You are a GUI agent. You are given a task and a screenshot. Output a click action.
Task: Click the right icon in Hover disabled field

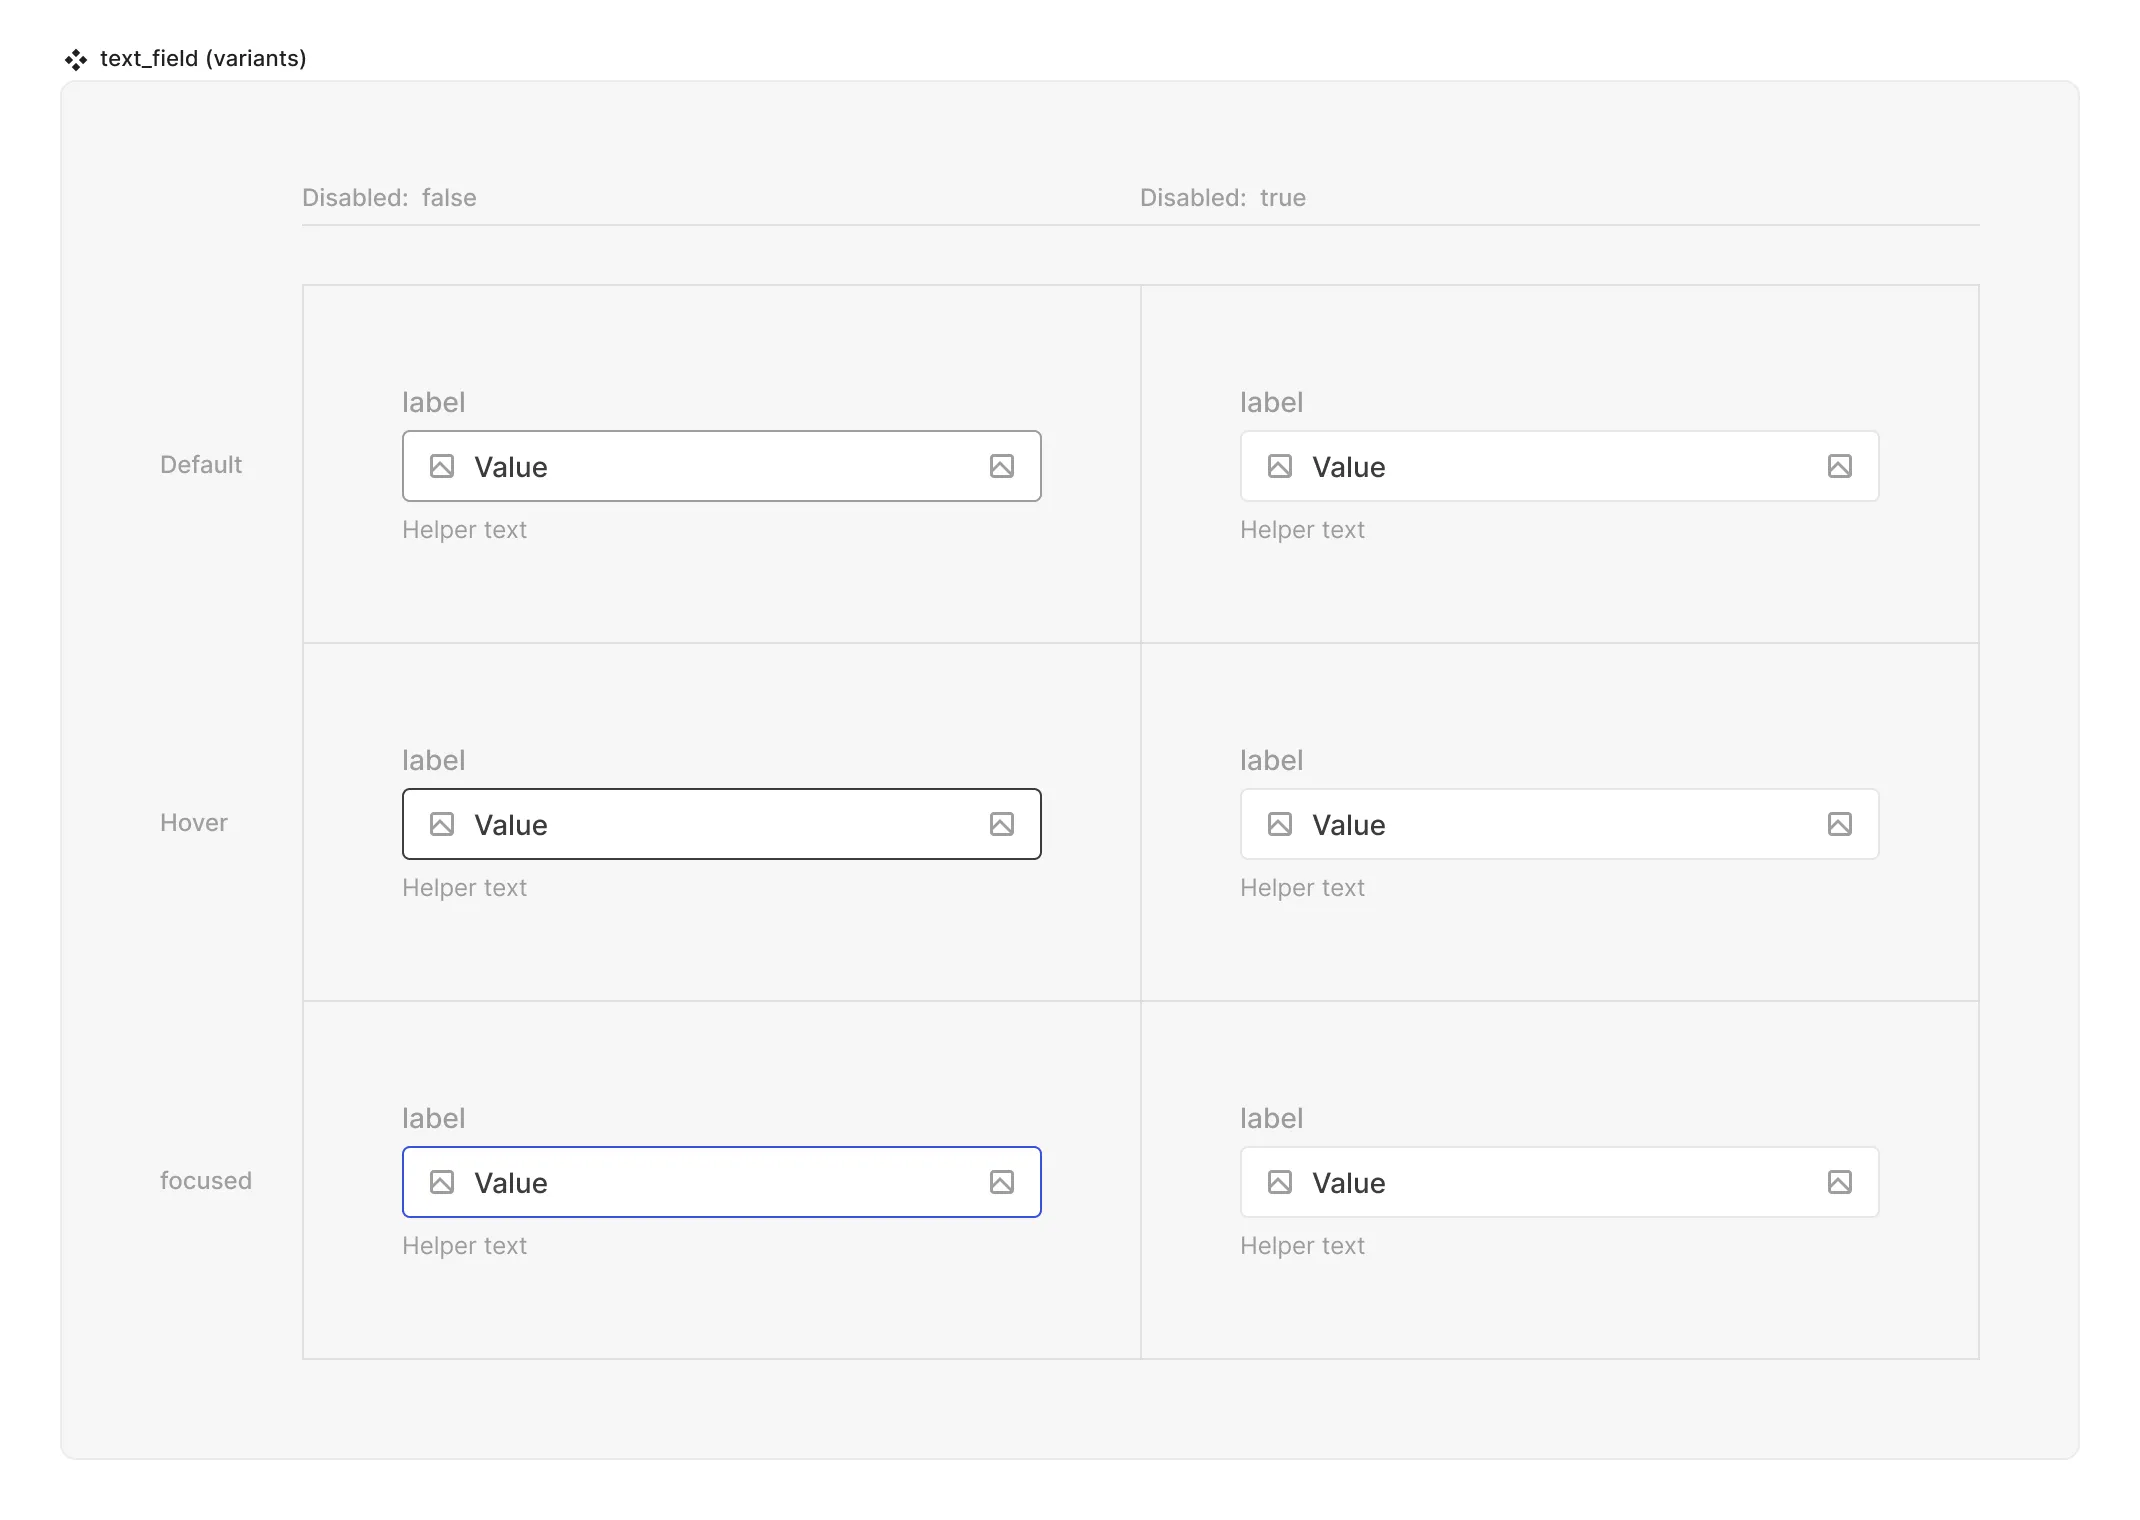[x=1839, y=823]
